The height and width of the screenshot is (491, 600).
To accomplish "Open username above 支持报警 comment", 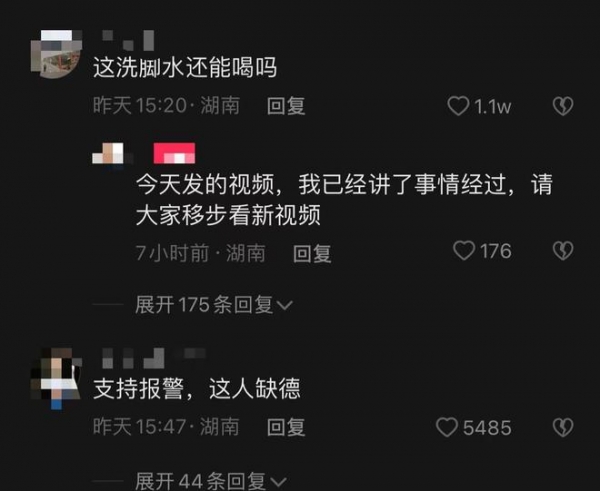I will (x=154, y=358).
